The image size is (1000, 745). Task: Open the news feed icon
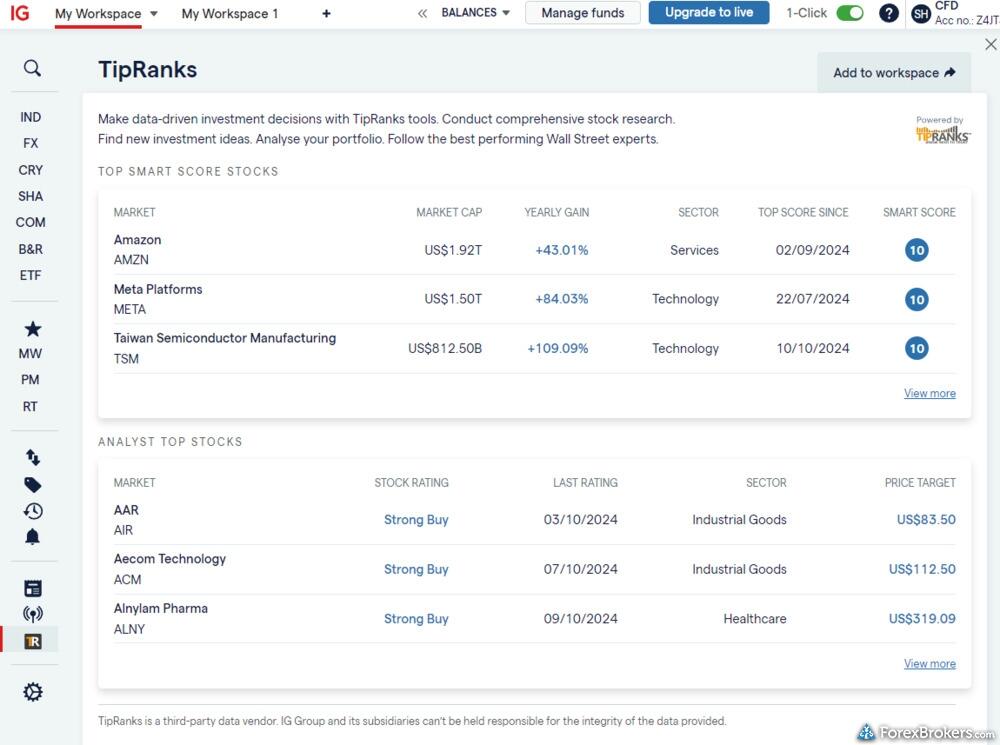click(32, 588)
